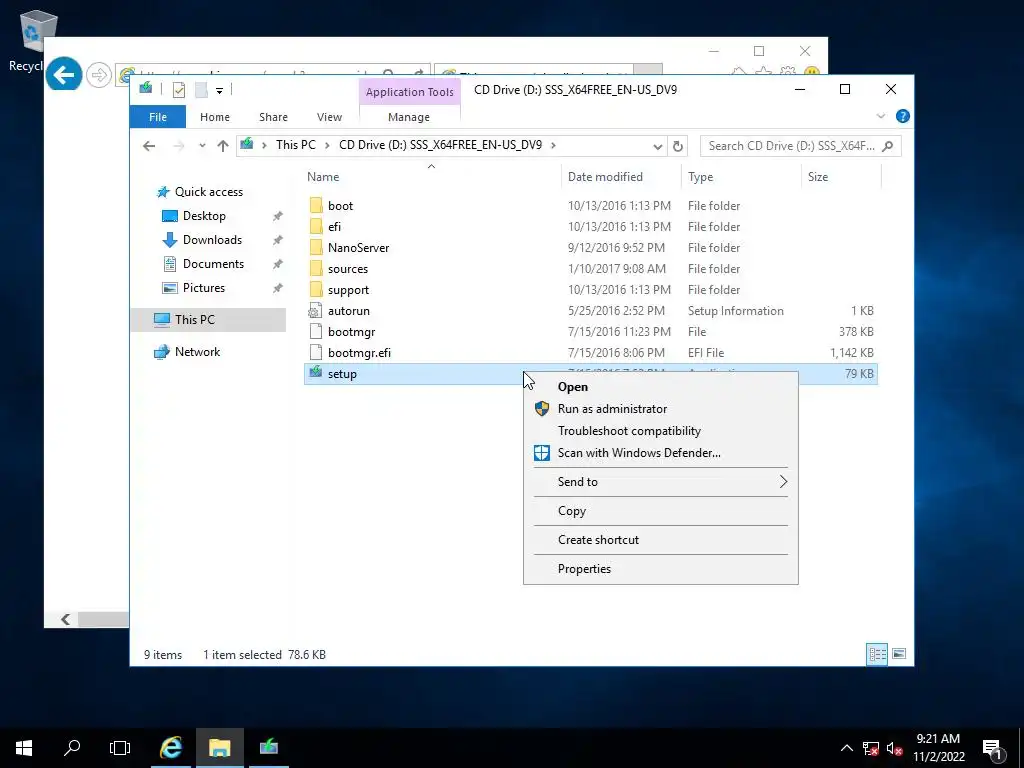The width and height of the screenshot is (1024, 768).
Task: Choose Open from the context menu
Action: coord(661,387)
